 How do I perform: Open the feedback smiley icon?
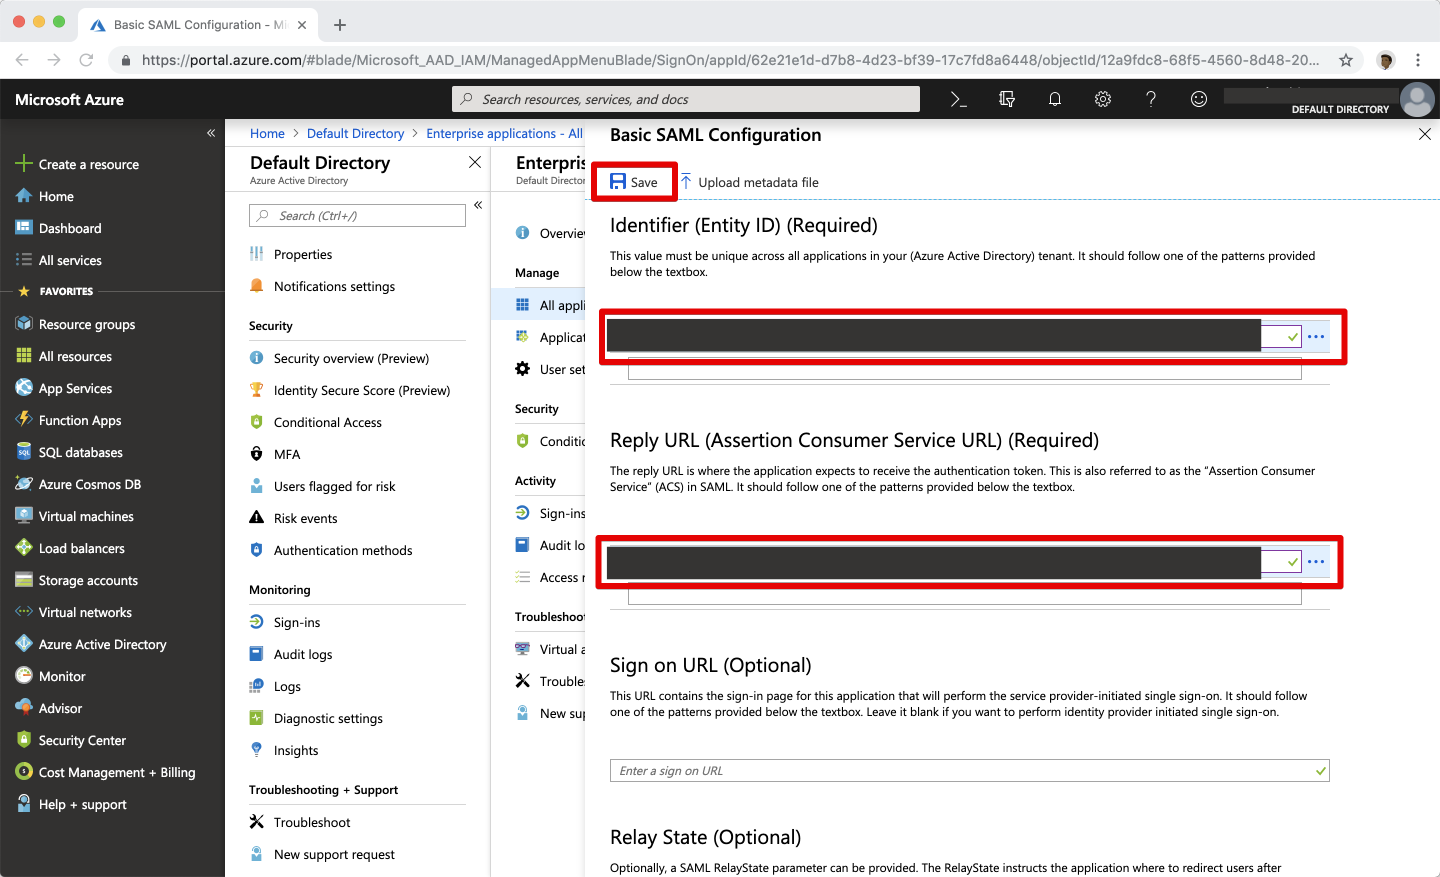click(x=1198, y=99)
